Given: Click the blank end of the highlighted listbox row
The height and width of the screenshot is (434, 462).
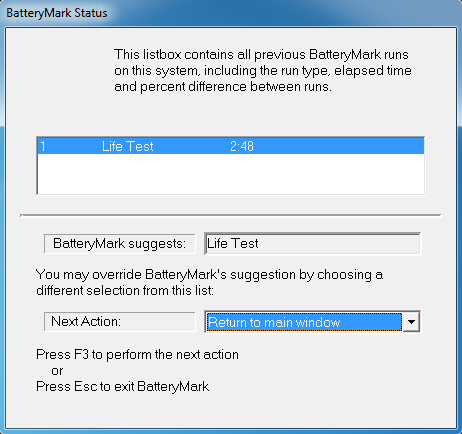Looking at the screenshot, I should [338, 146].
